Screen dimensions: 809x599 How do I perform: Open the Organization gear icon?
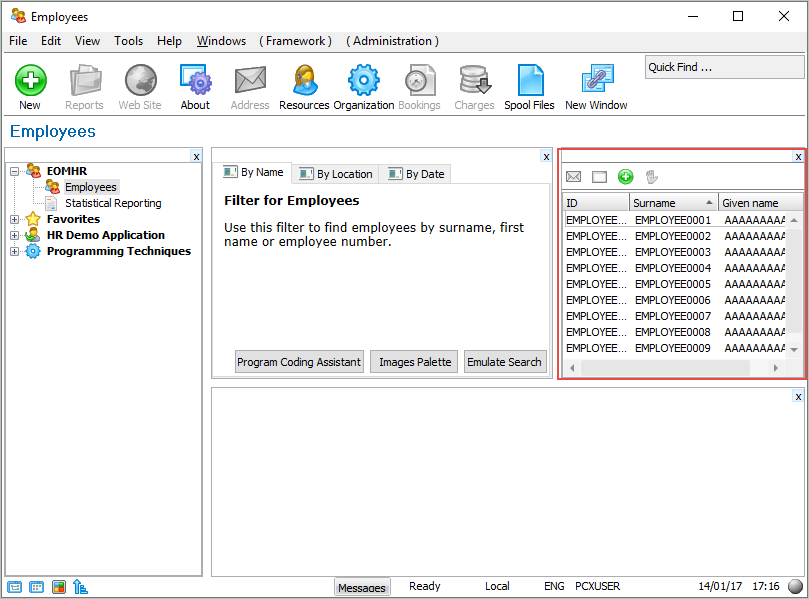[363, 80]
